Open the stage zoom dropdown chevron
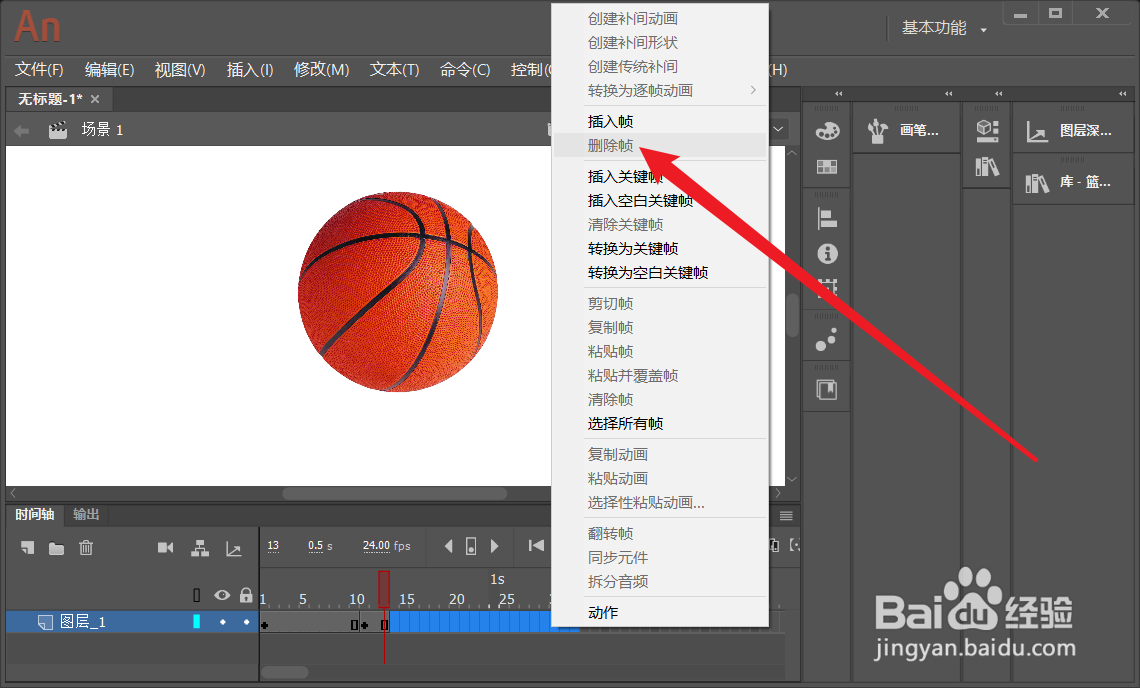1140x688 pixels. coord(778,129)
